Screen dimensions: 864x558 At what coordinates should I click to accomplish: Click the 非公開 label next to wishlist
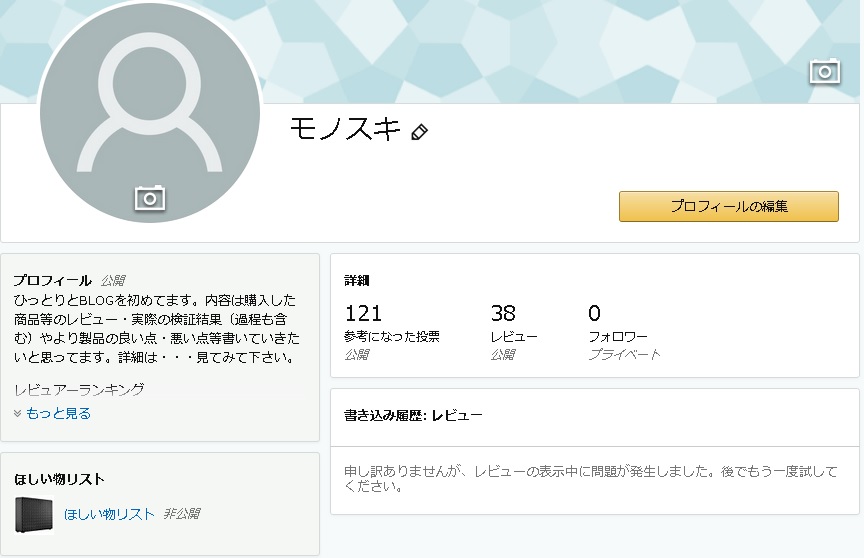coord(182,514)
